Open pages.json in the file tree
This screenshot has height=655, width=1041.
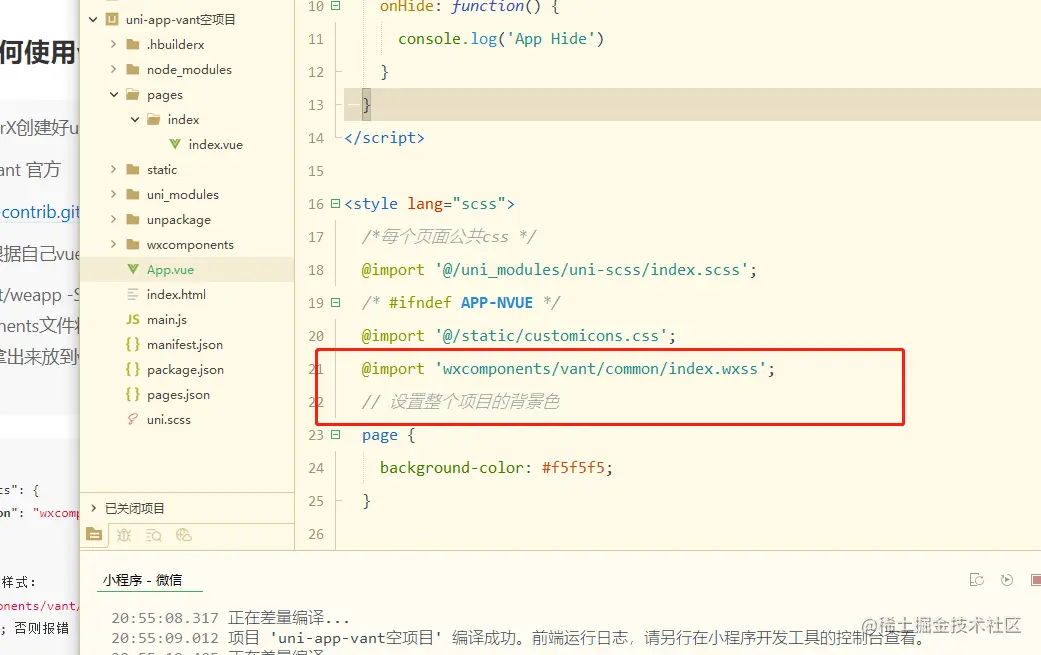click(x=178, y=395)
